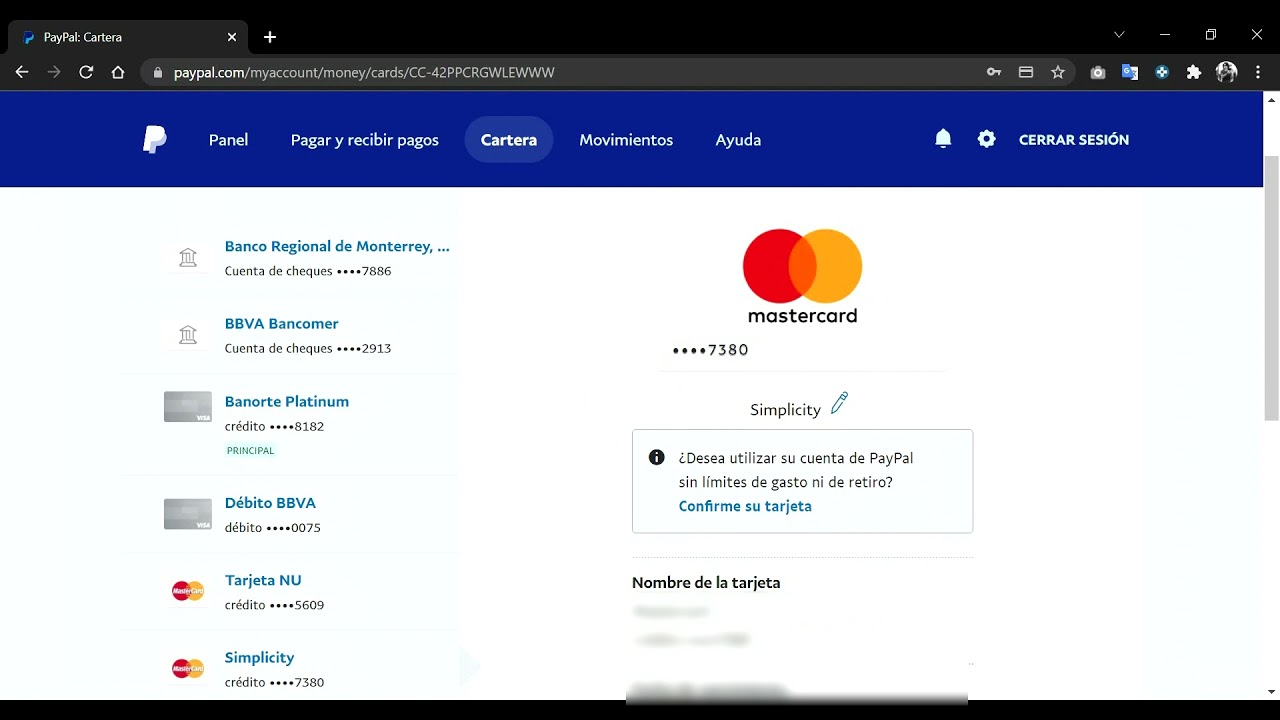1280x720 pixels.
Task: Close the PayPal: Cartera tab
Action: tap(232, 37)
